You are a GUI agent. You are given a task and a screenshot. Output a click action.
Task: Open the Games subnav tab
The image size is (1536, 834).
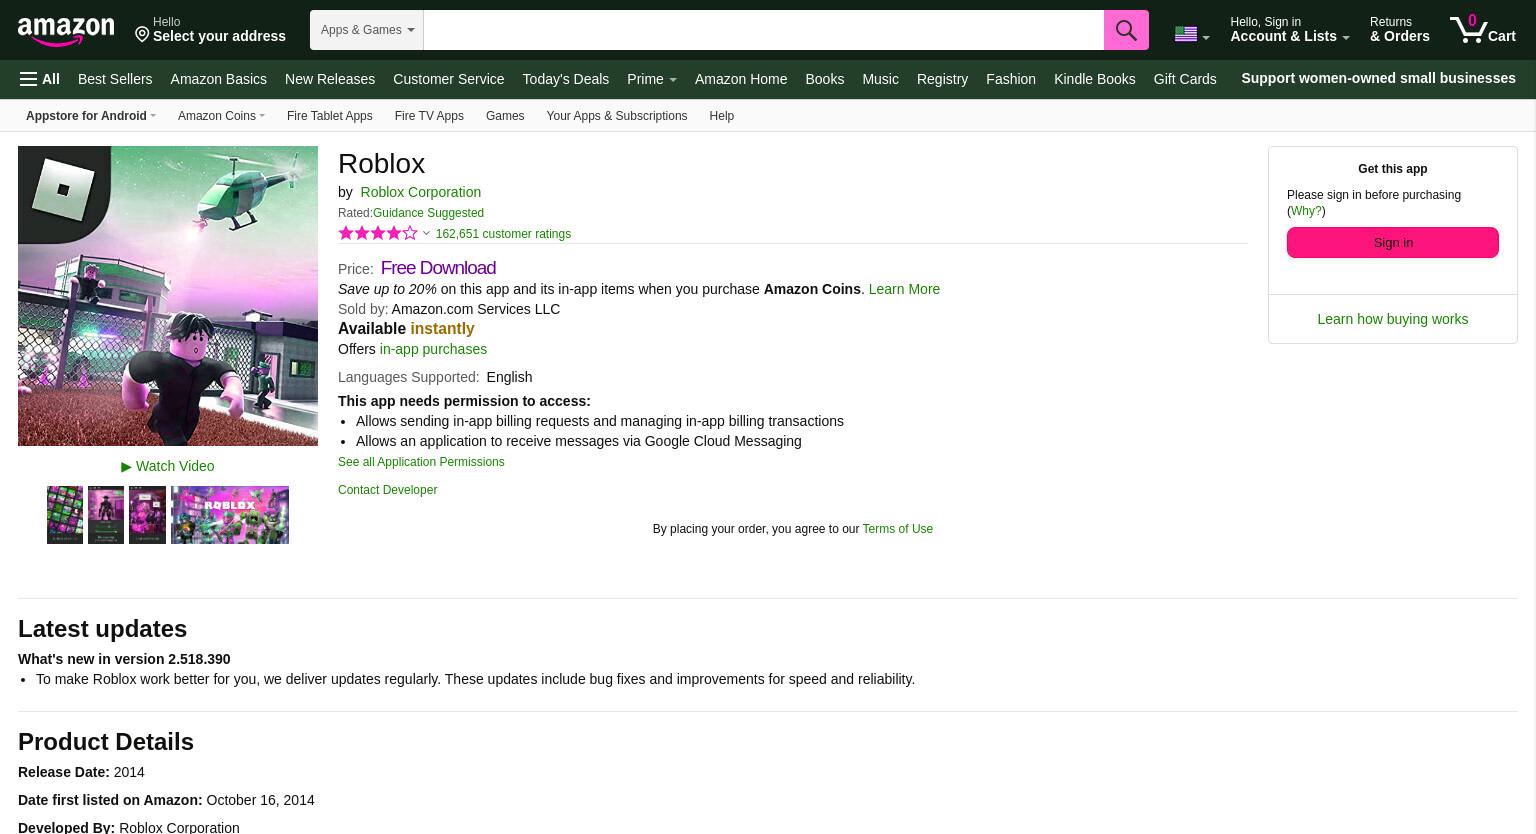pos(505,116)
